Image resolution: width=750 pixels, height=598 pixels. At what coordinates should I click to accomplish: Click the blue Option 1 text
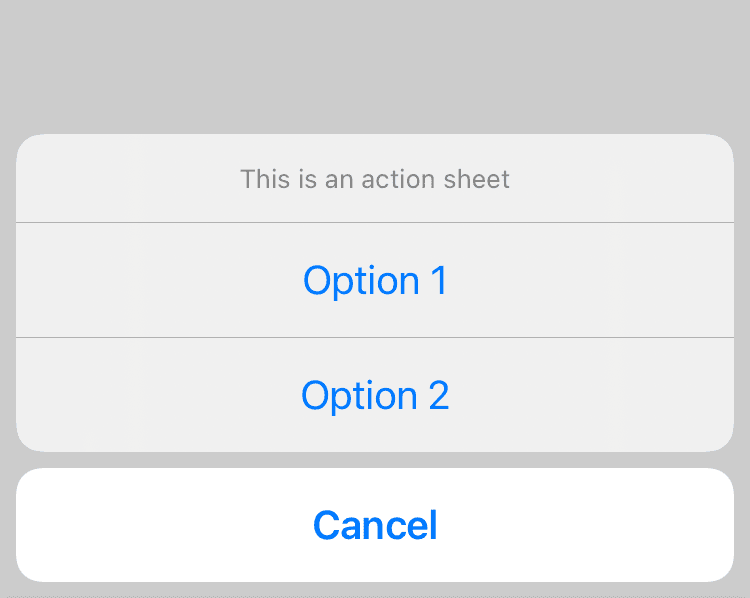pos(375,280)
